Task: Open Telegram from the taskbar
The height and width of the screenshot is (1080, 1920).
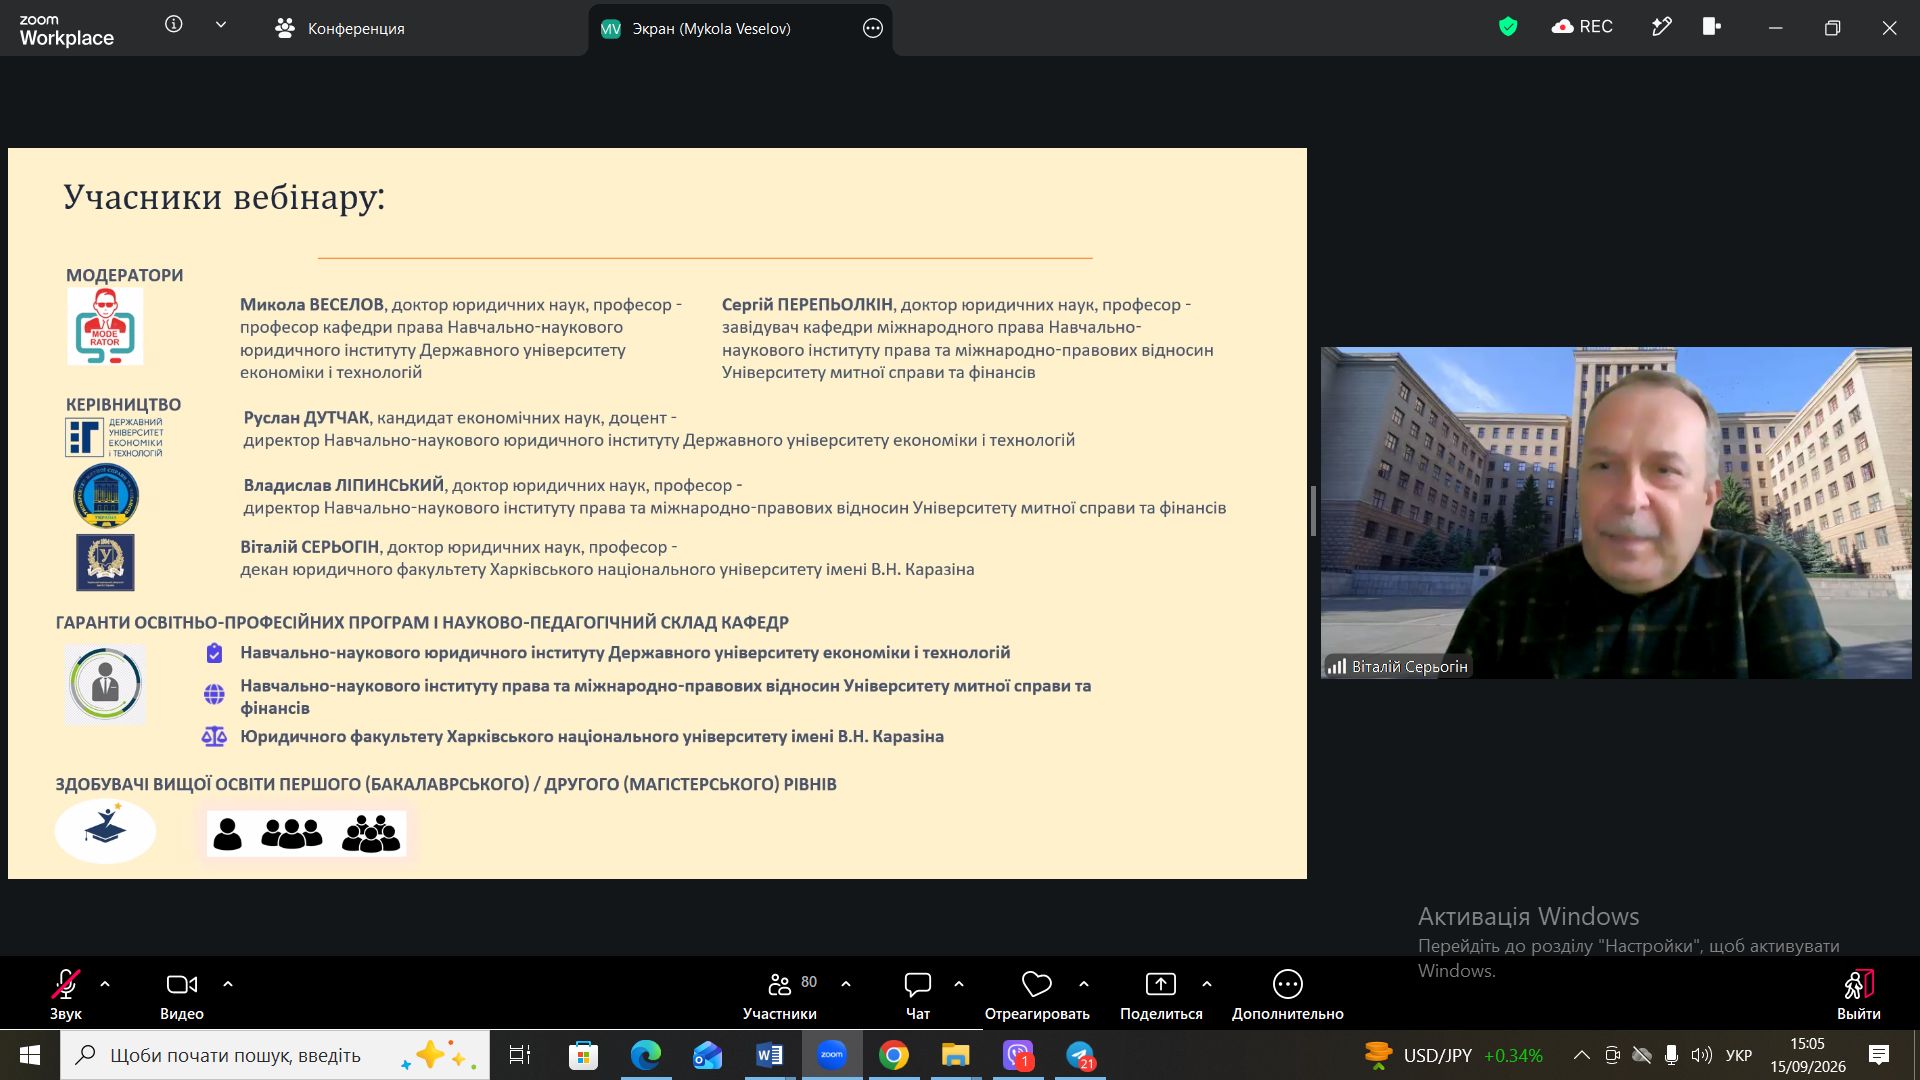Action: (x=1080, y=1055)
